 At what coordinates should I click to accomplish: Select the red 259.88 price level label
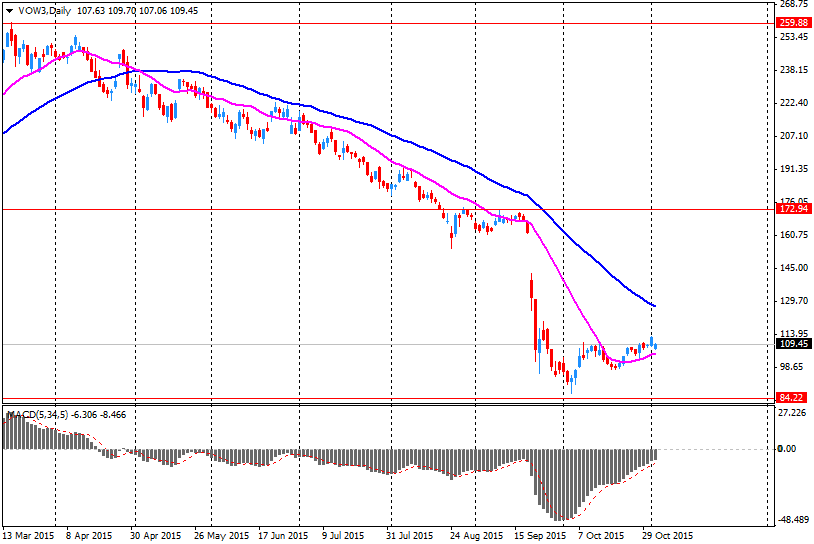[793, 23]
